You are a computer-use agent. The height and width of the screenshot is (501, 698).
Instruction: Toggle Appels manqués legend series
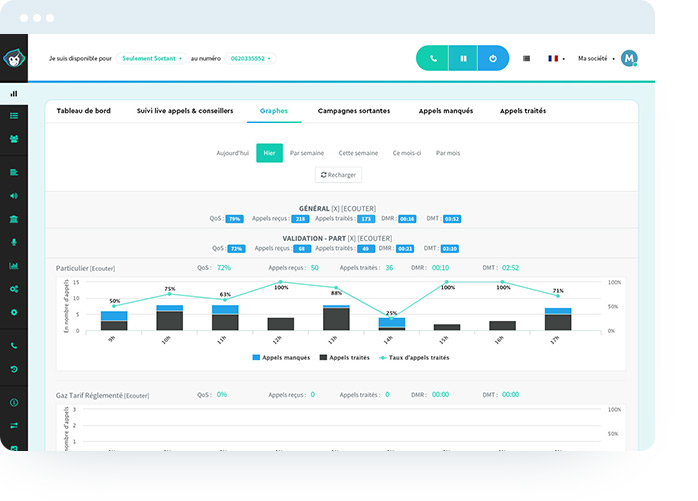point(281,358)
